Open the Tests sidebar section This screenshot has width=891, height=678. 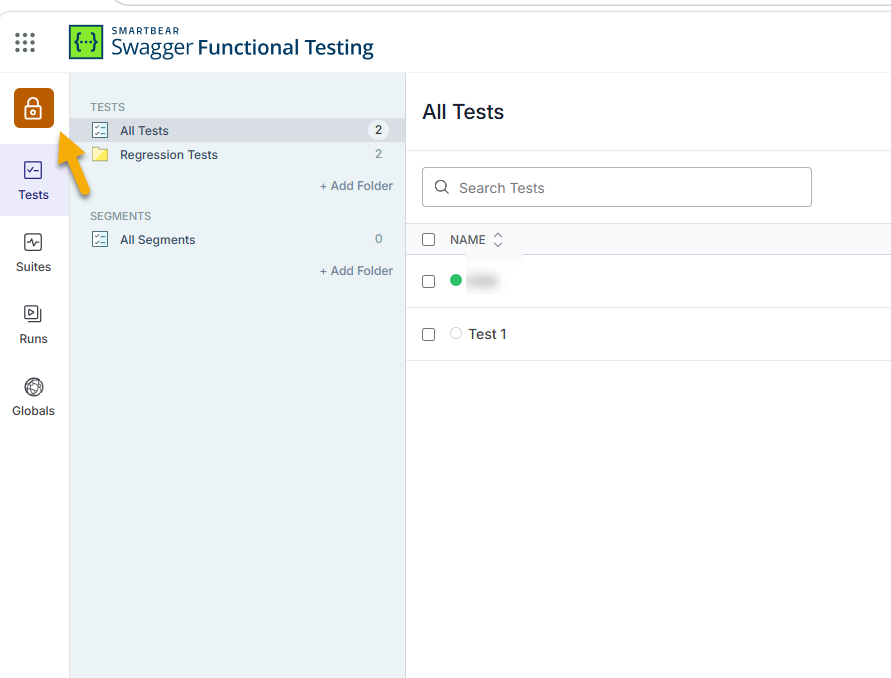34,180
